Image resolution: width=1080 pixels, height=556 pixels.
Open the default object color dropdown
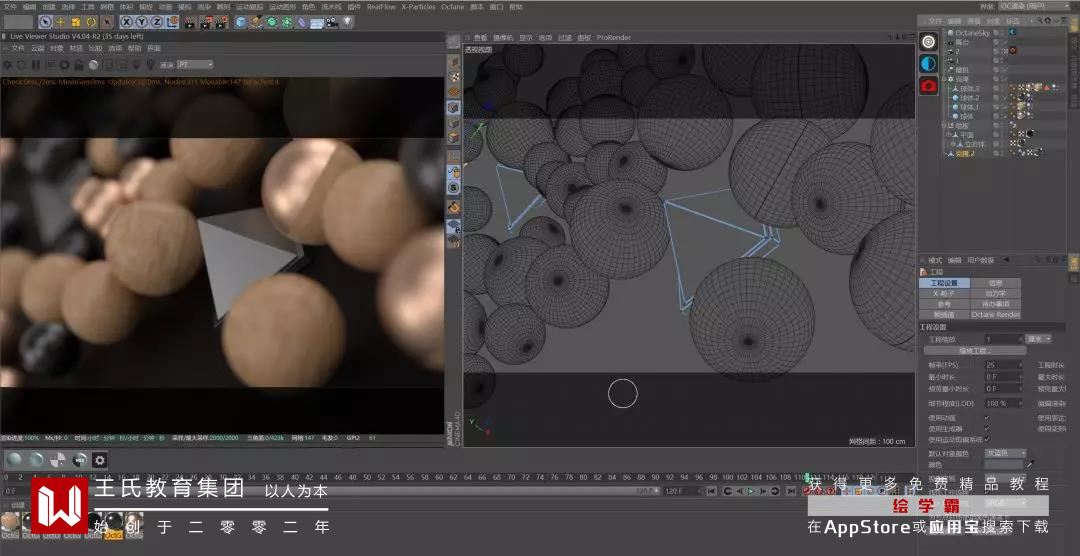click(x=1006, y=453)
